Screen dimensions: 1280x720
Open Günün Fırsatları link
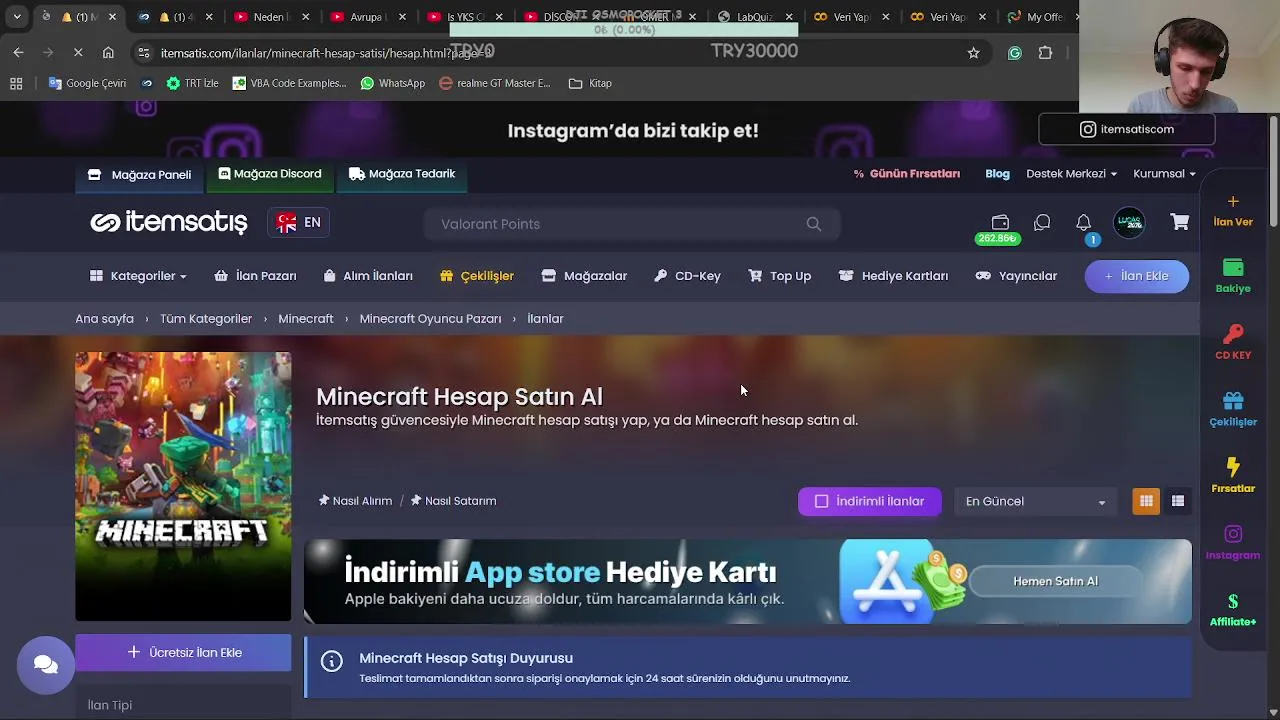coord(906,173)
